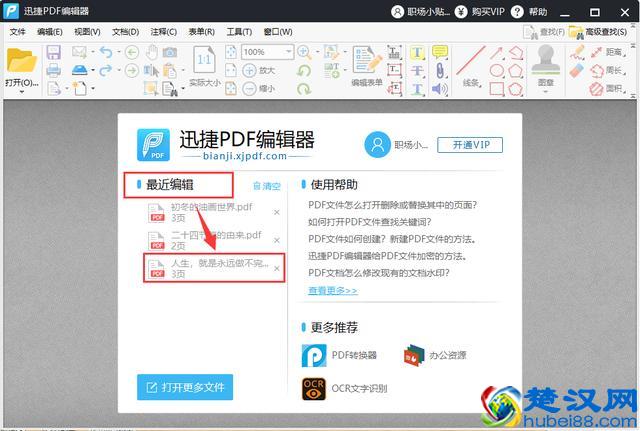Screen dimensions: 640x431
Task: Select the Hand tool
Action: (x=152, y=52)
